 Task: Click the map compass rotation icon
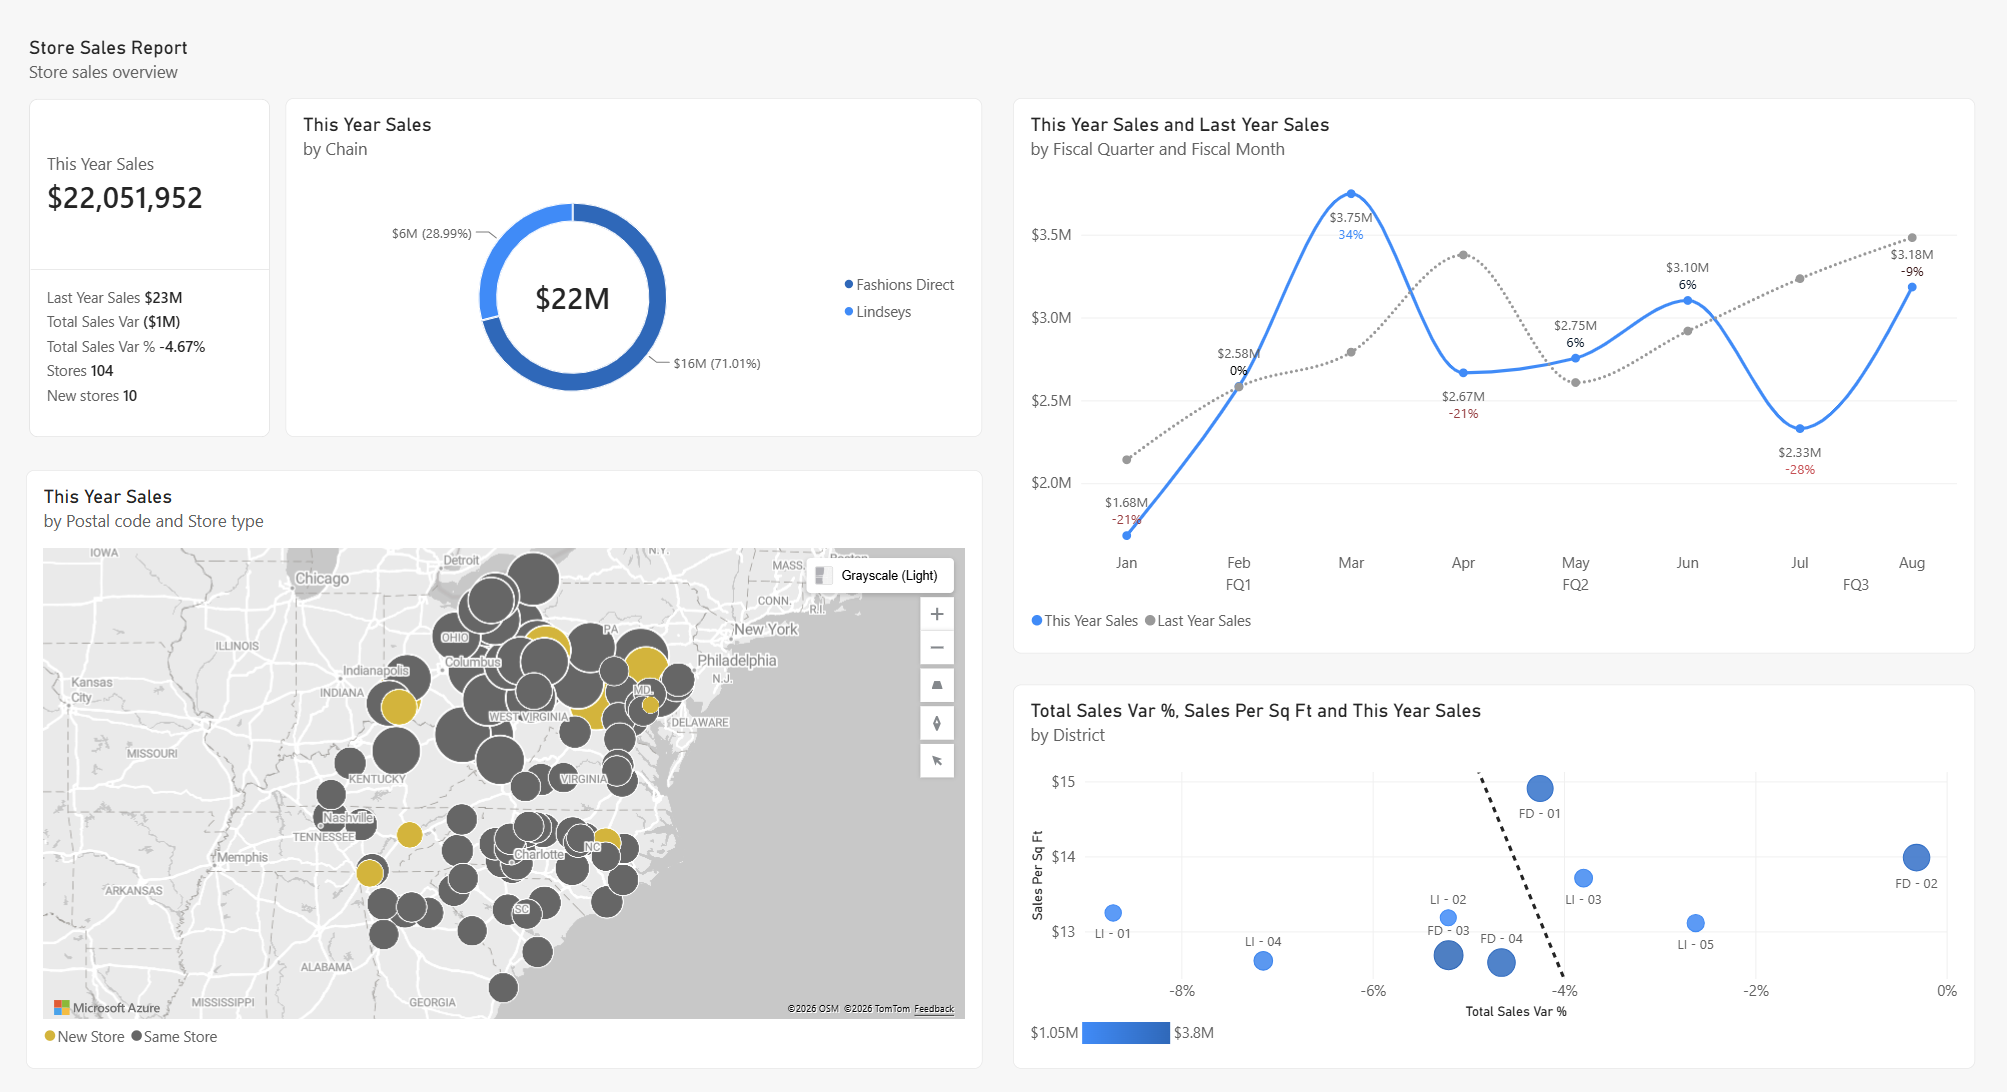(x=937, y=723)
